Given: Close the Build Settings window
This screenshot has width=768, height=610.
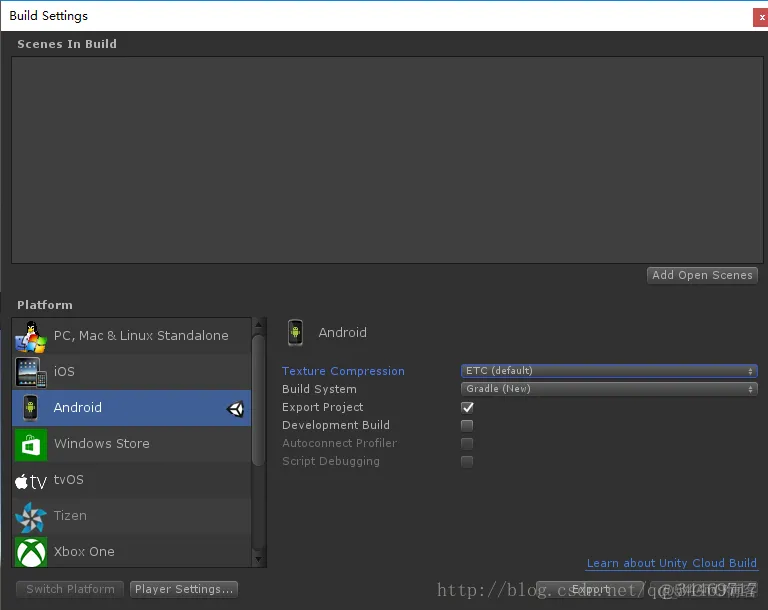Looking at the screenshot, I should [761, 18].
